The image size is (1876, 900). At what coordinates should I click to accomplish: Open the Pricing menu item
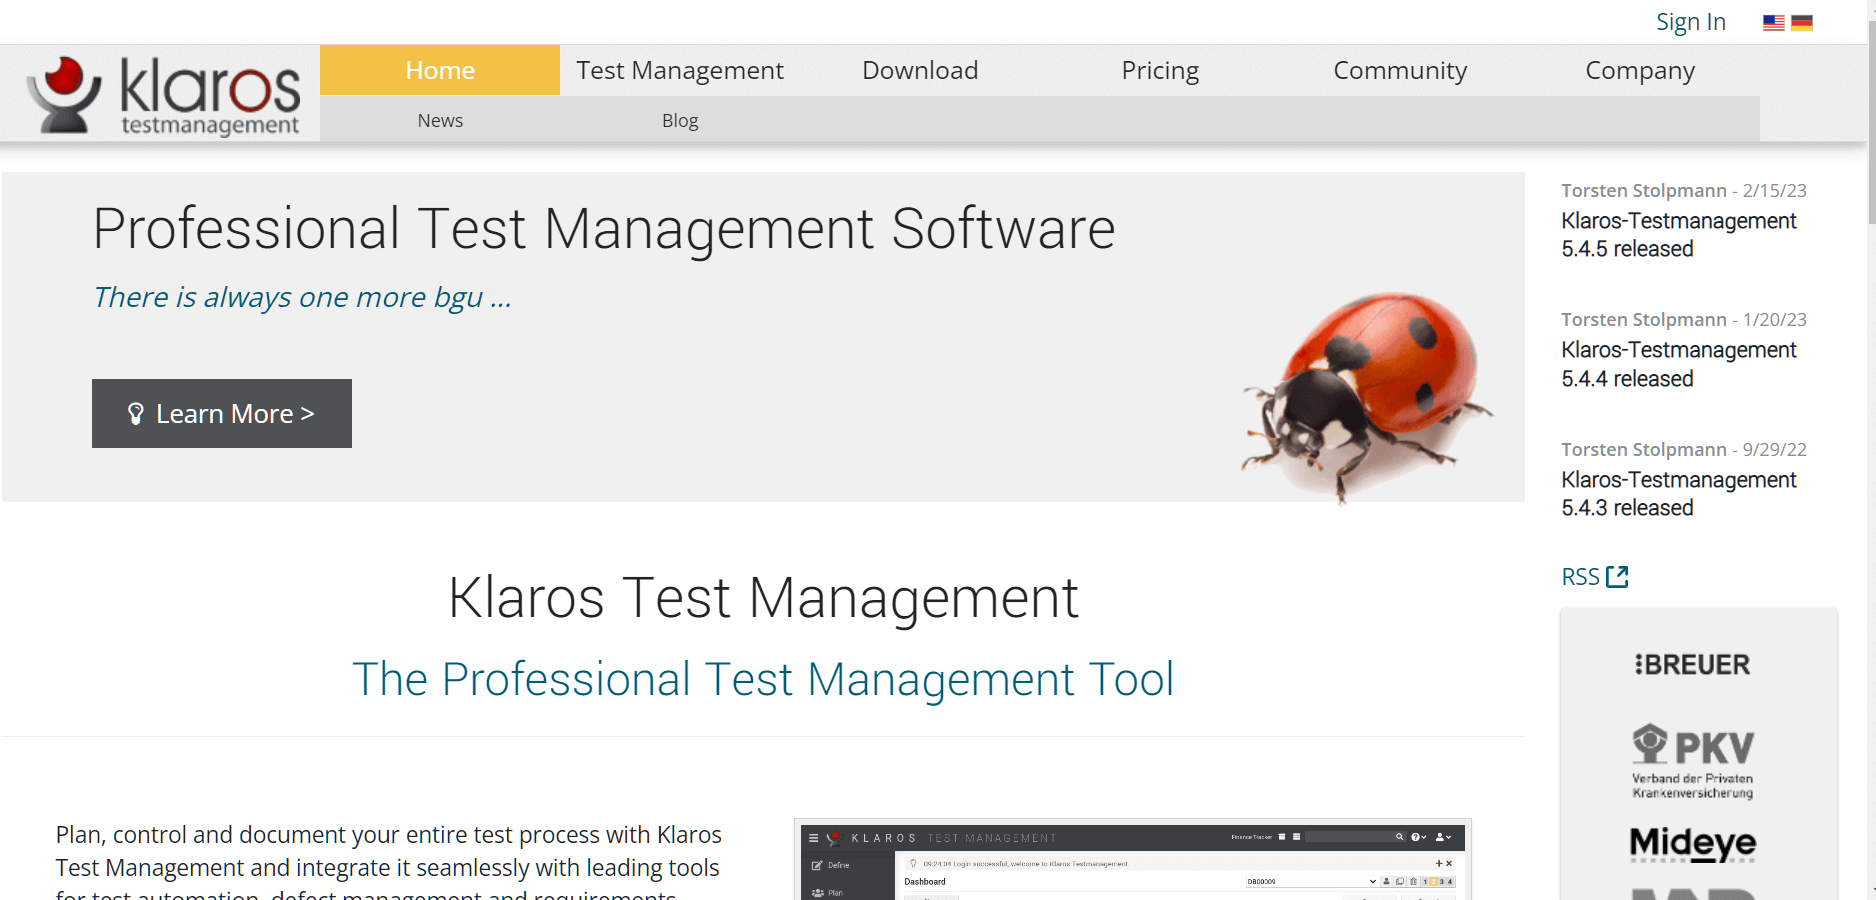[x=1160, y=70]
